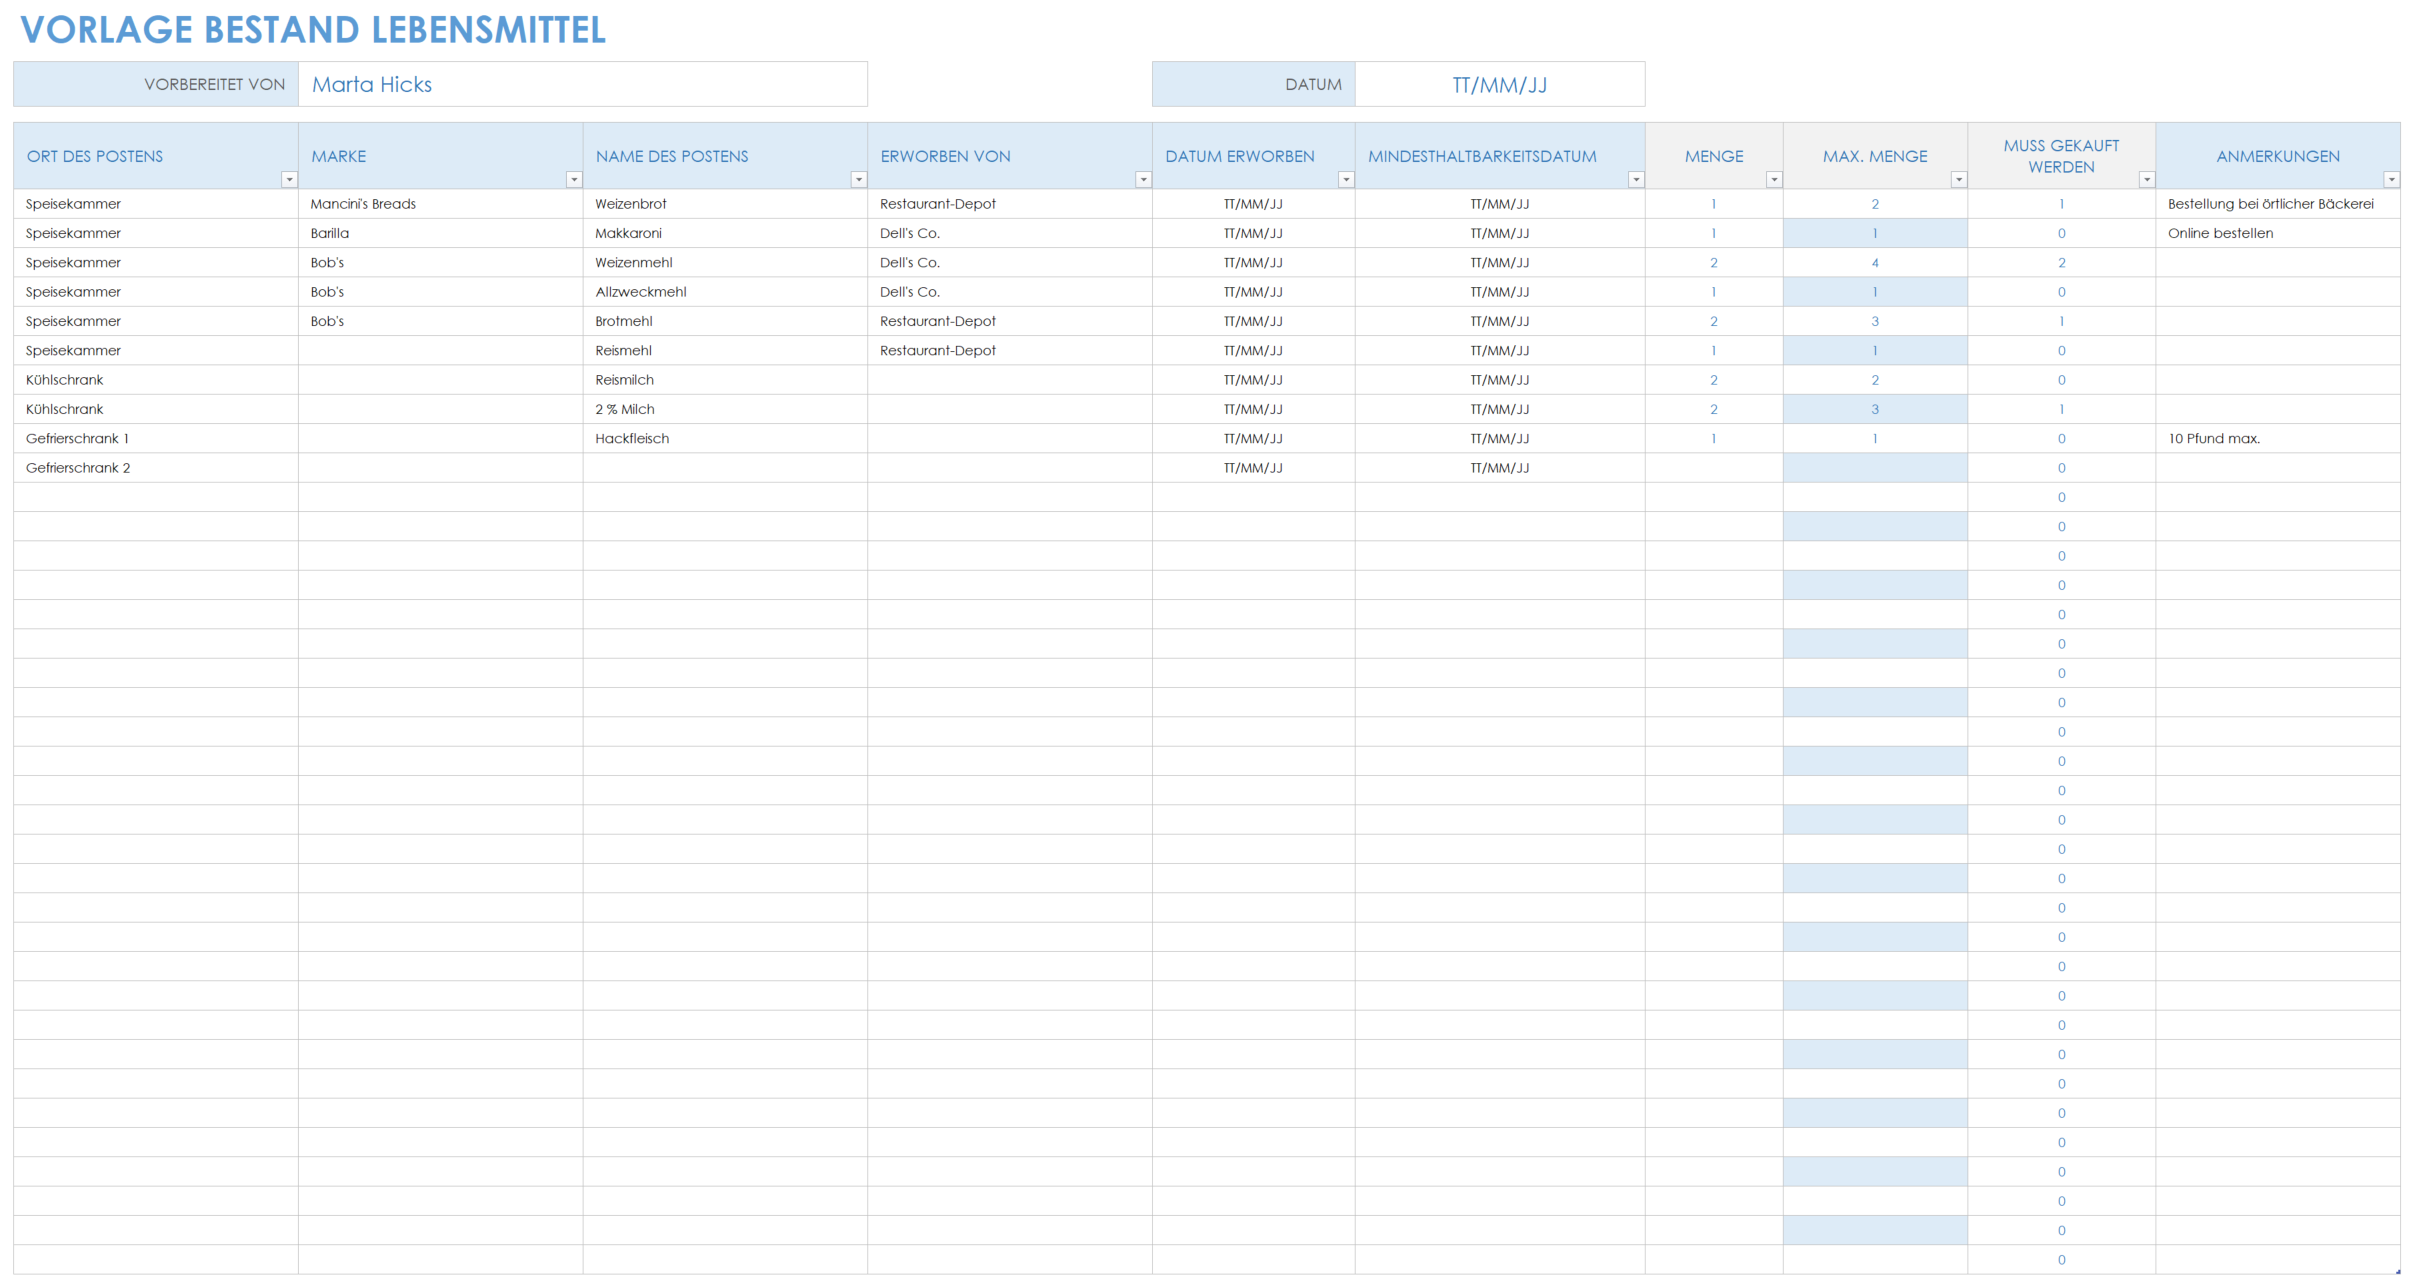Image resolution: width=2418 pixels, height=1281 pixels.
Task: Select the Brotmehl item cell
Action: click(725, 321)
